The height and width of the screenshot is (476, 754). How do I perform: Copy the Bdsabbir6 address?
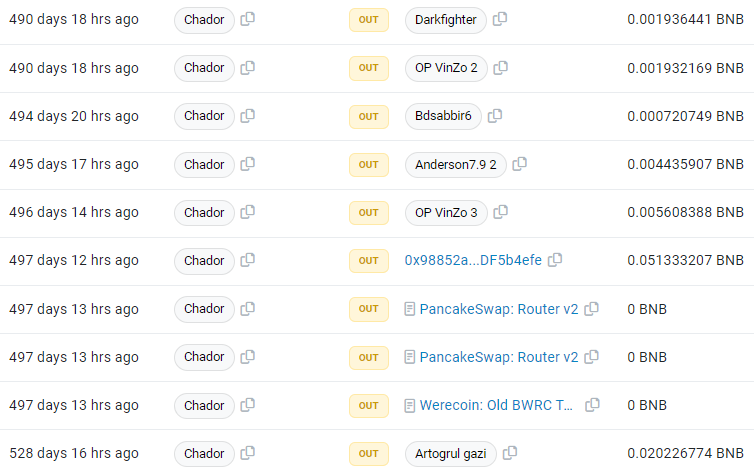point(495,116)
